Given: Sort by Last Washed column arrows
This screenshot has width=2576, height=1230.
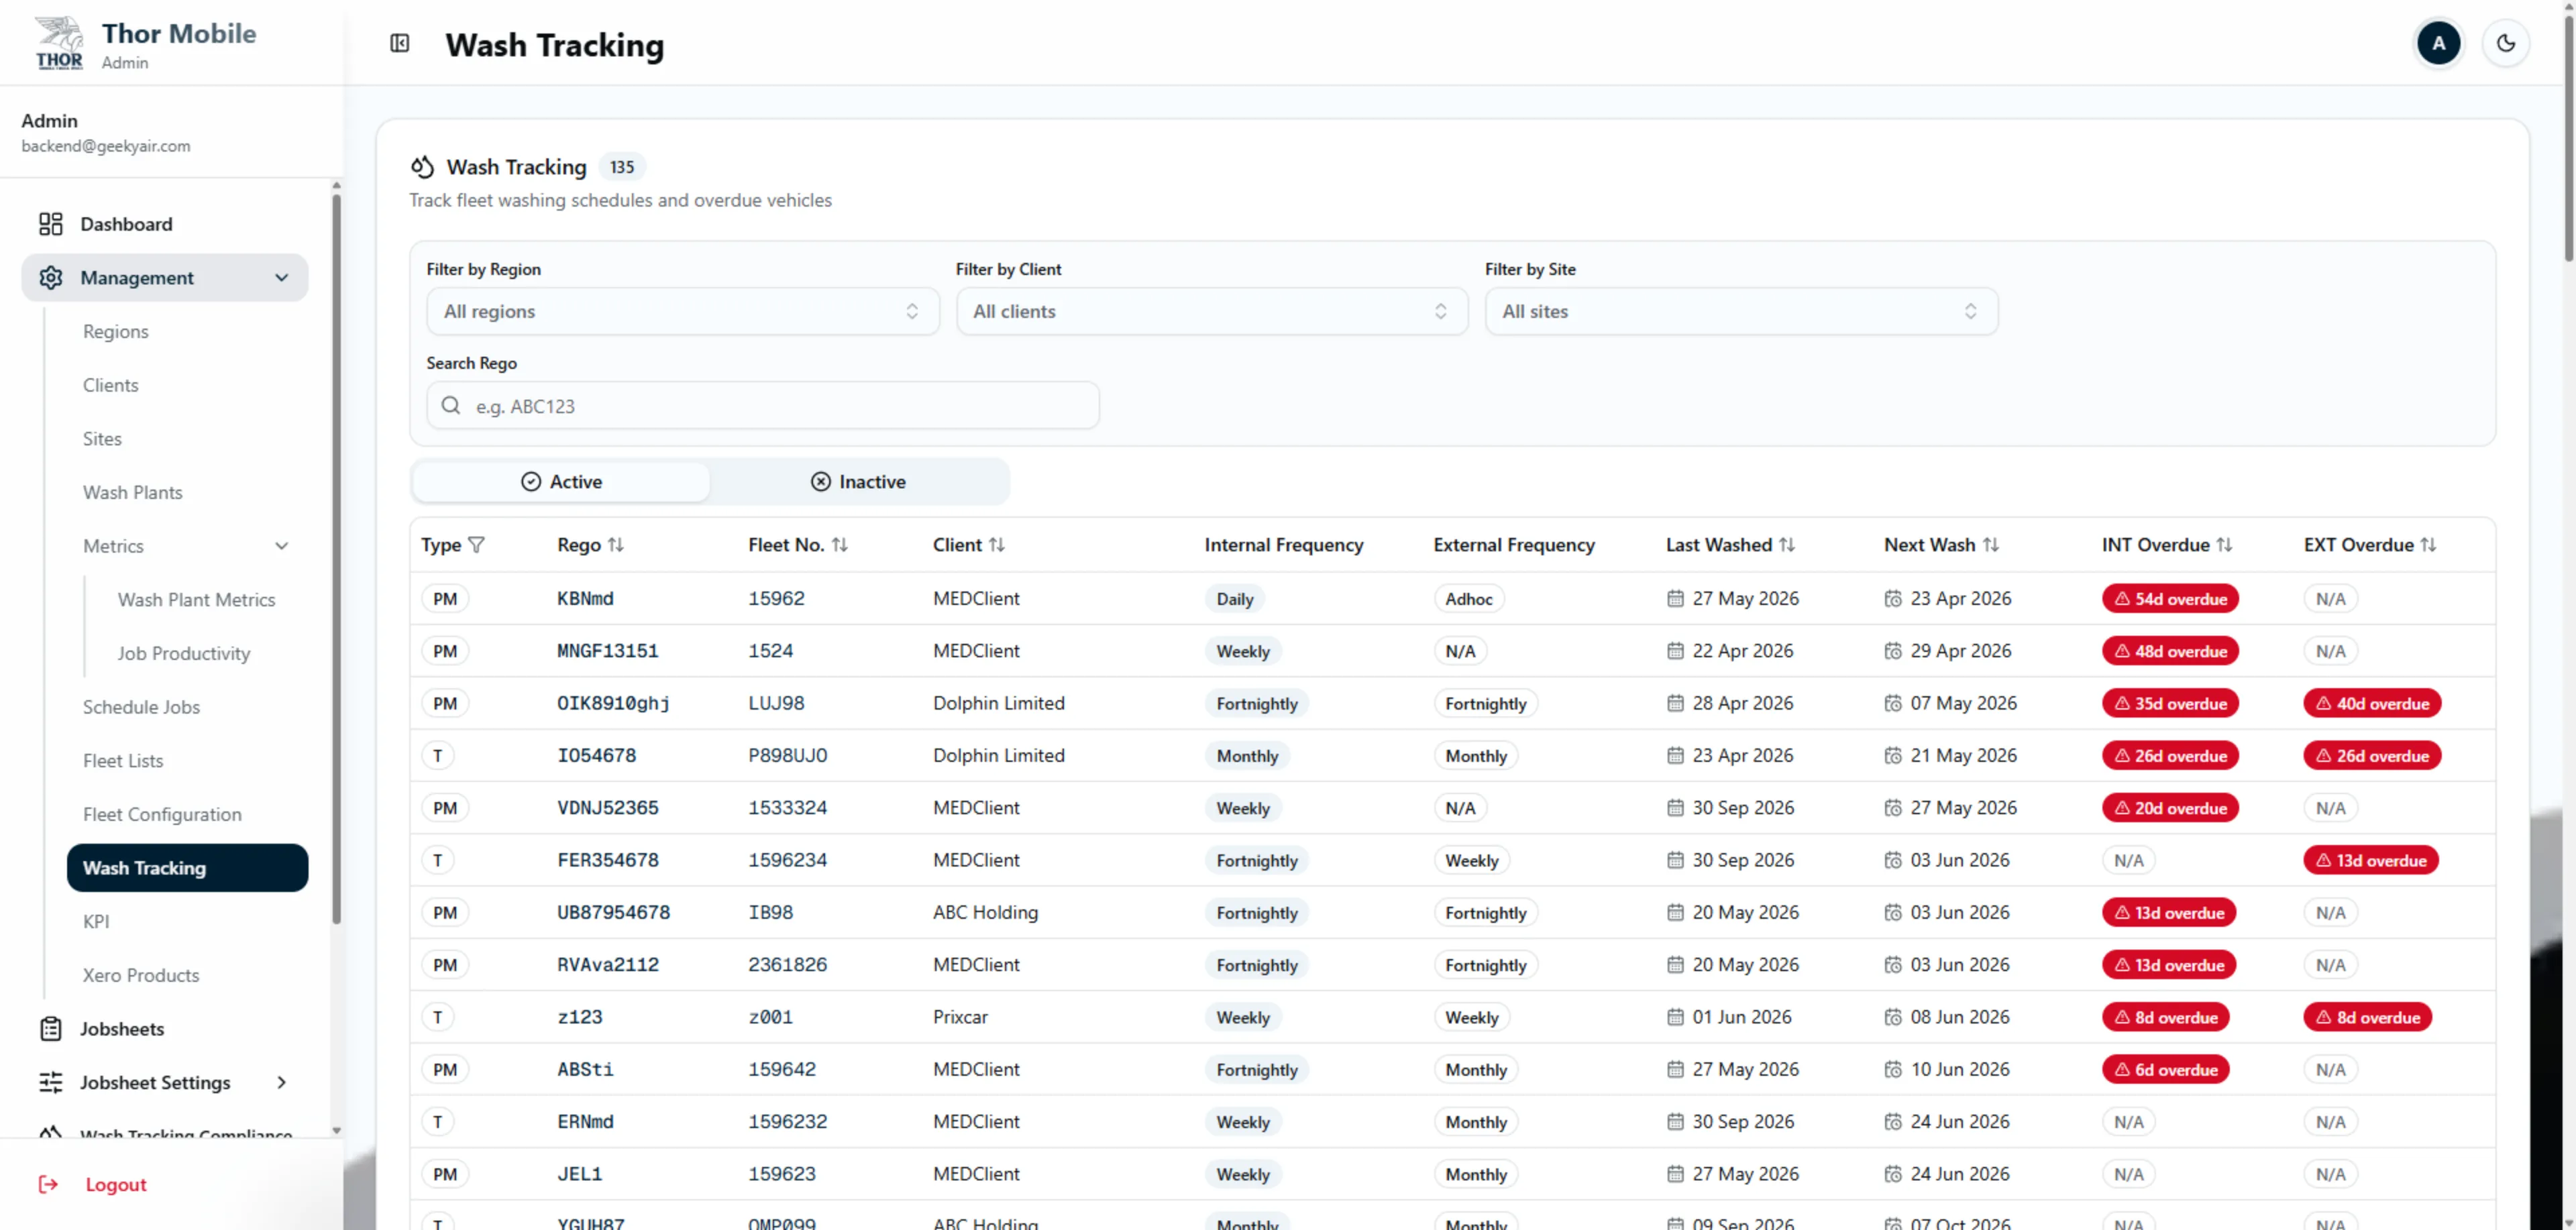Looking at the screenshot, I should coord(1787,545).
